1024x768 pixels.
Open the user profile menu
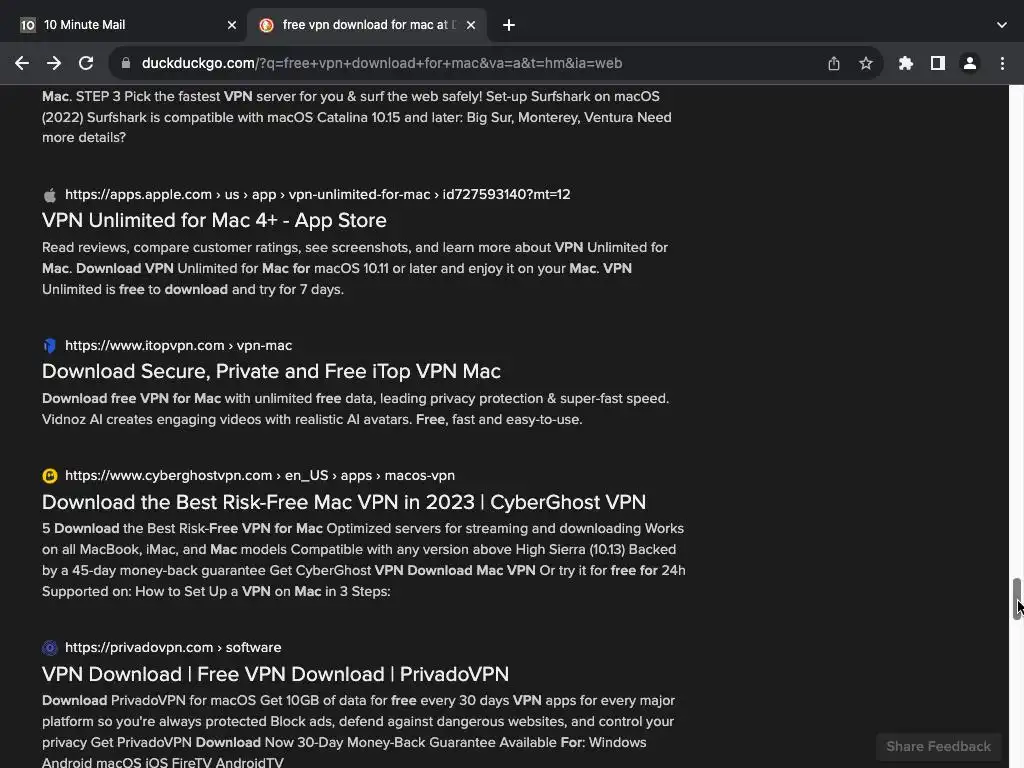coord(970,63)
